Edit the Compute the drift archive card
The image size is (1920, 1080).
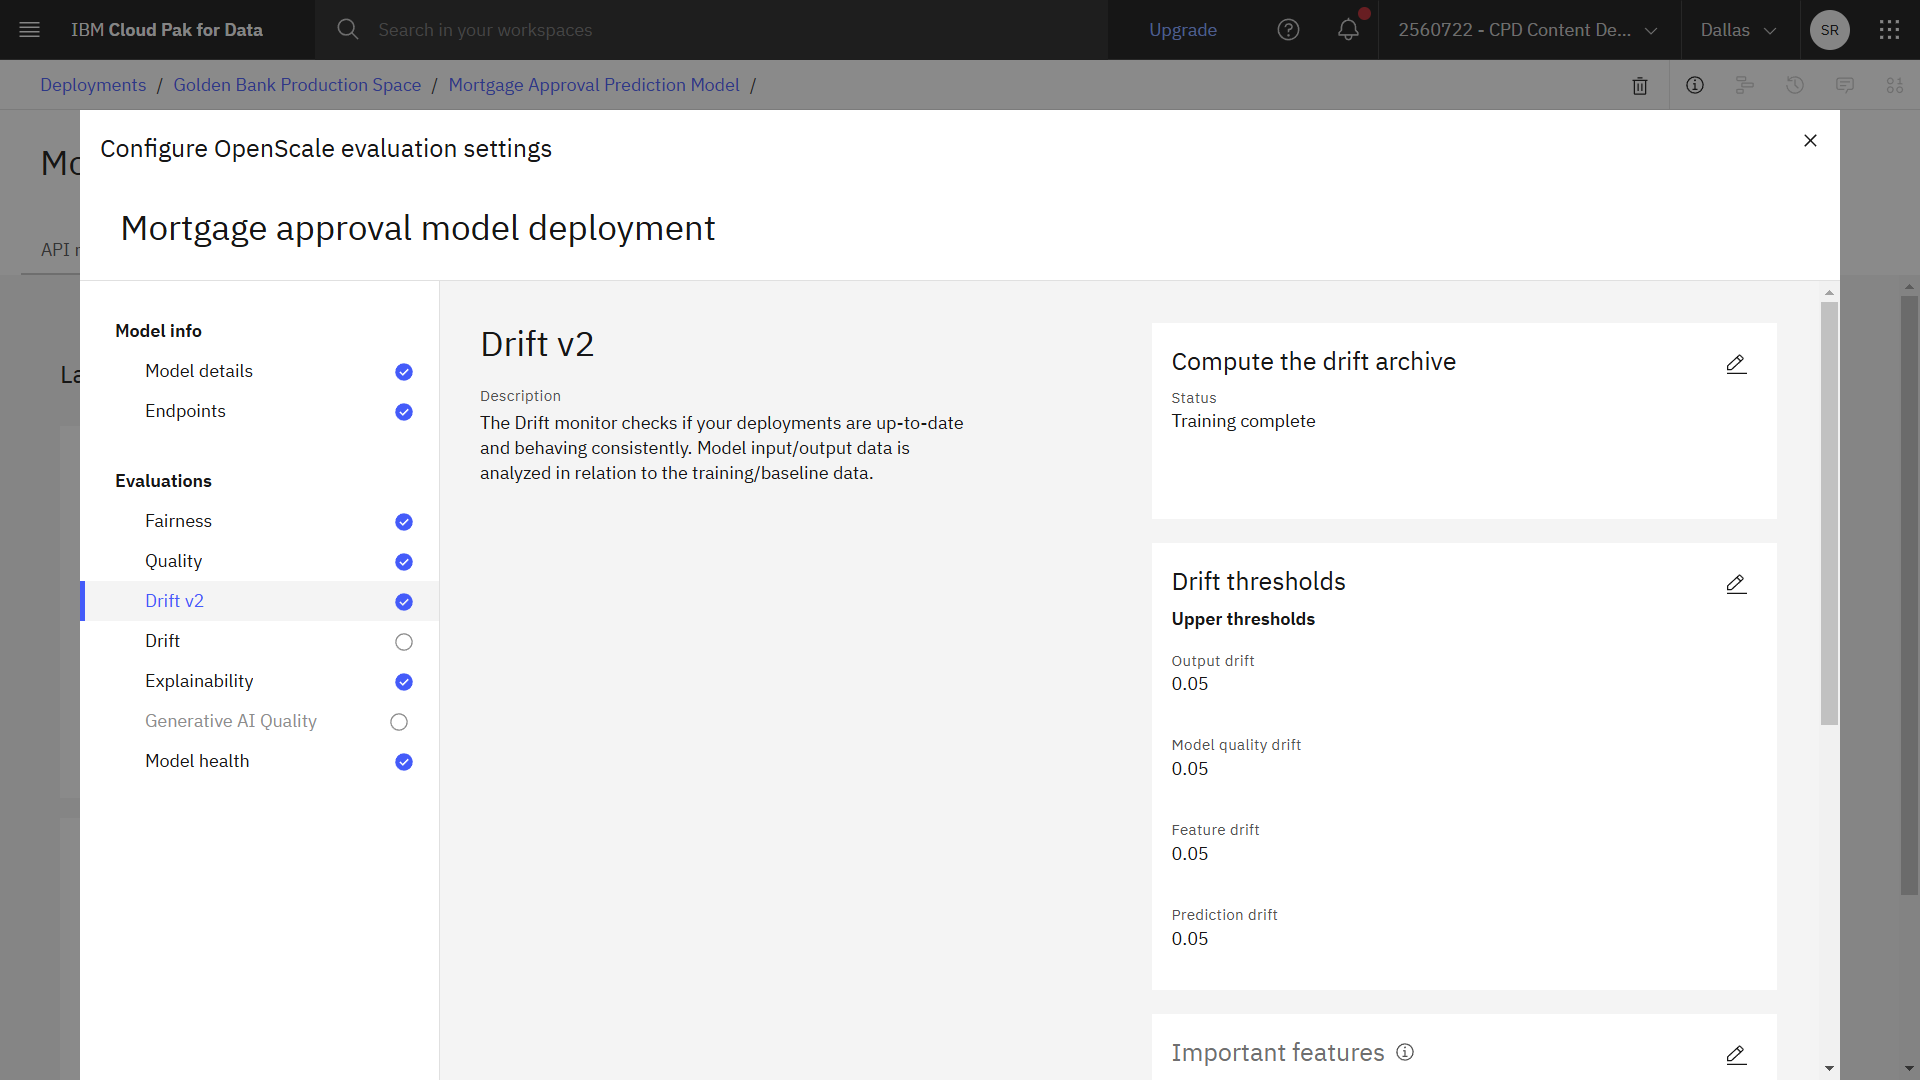(x=1736, y=364)
